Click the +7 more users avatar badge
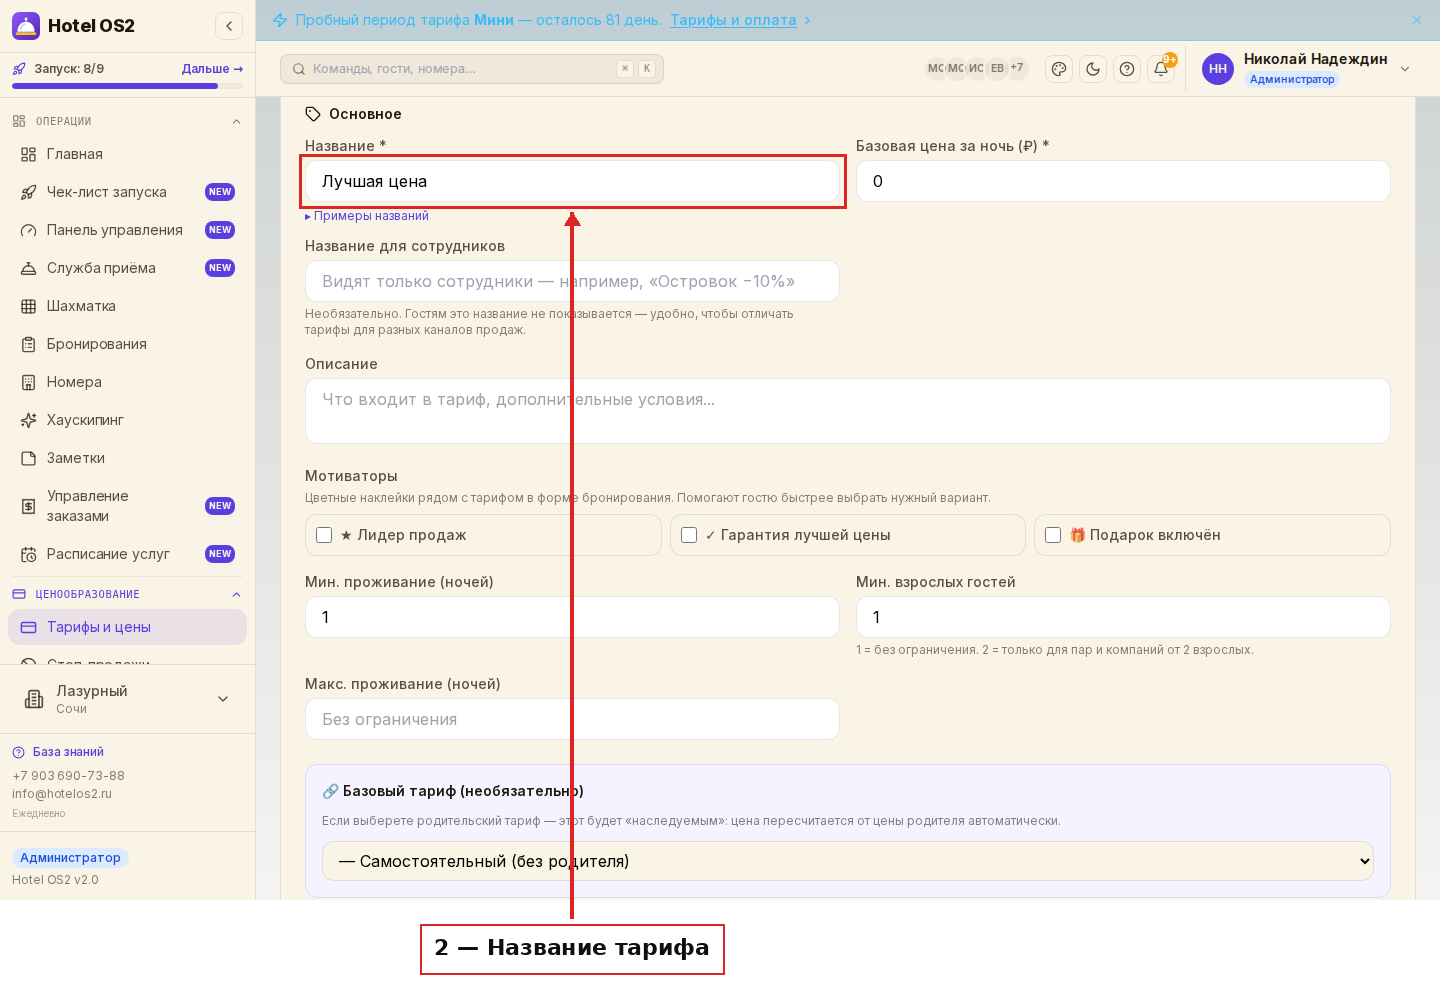The height and width of the screenshot is (998, 1440). 1017,68
